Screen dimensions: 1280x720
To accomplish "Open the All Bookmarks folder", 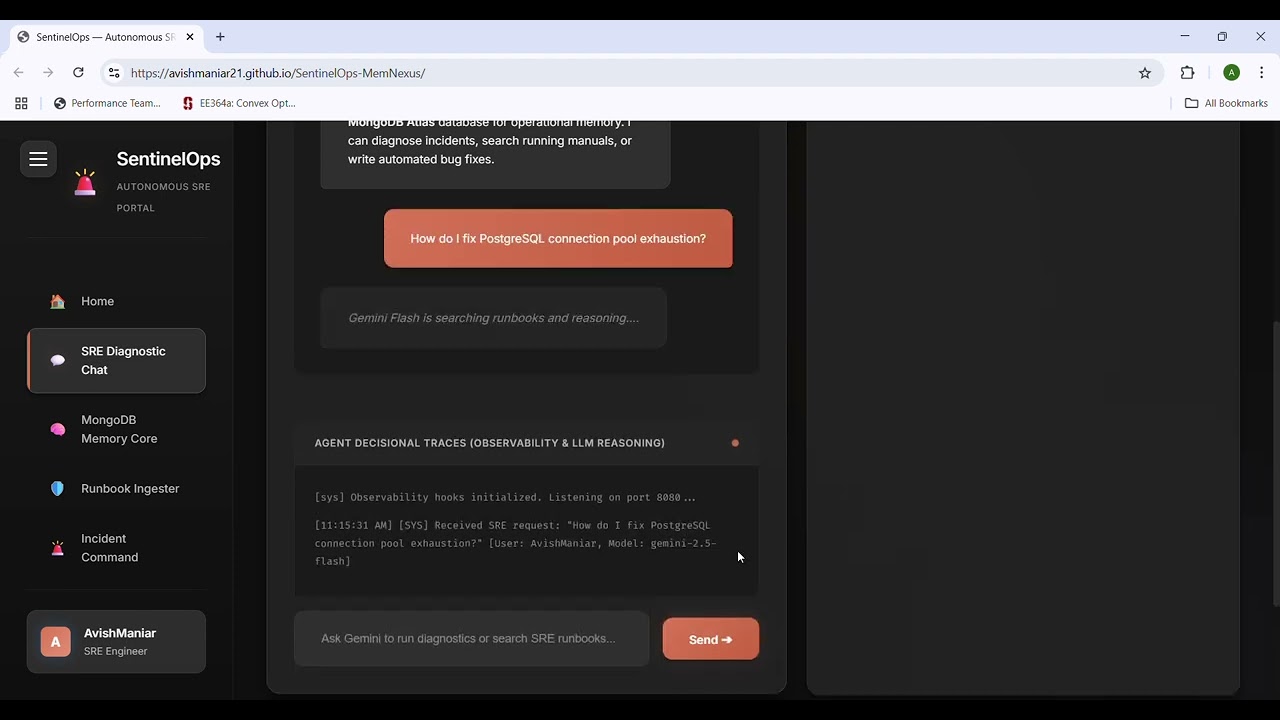I will (x=1226, y=103).
